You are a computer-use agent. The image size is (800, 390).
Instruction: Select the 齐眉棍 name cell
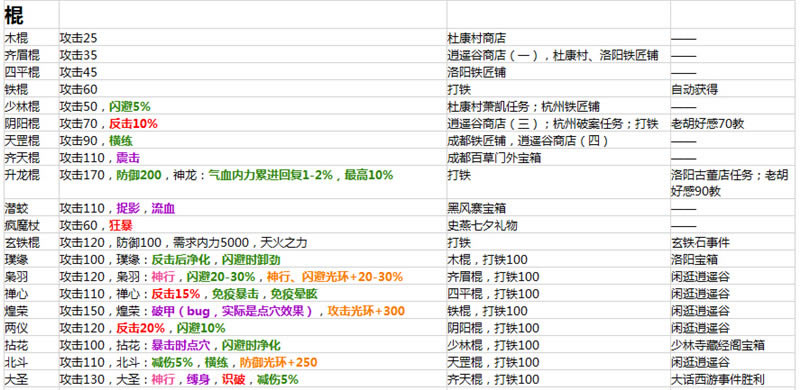(x=31, y=55)
